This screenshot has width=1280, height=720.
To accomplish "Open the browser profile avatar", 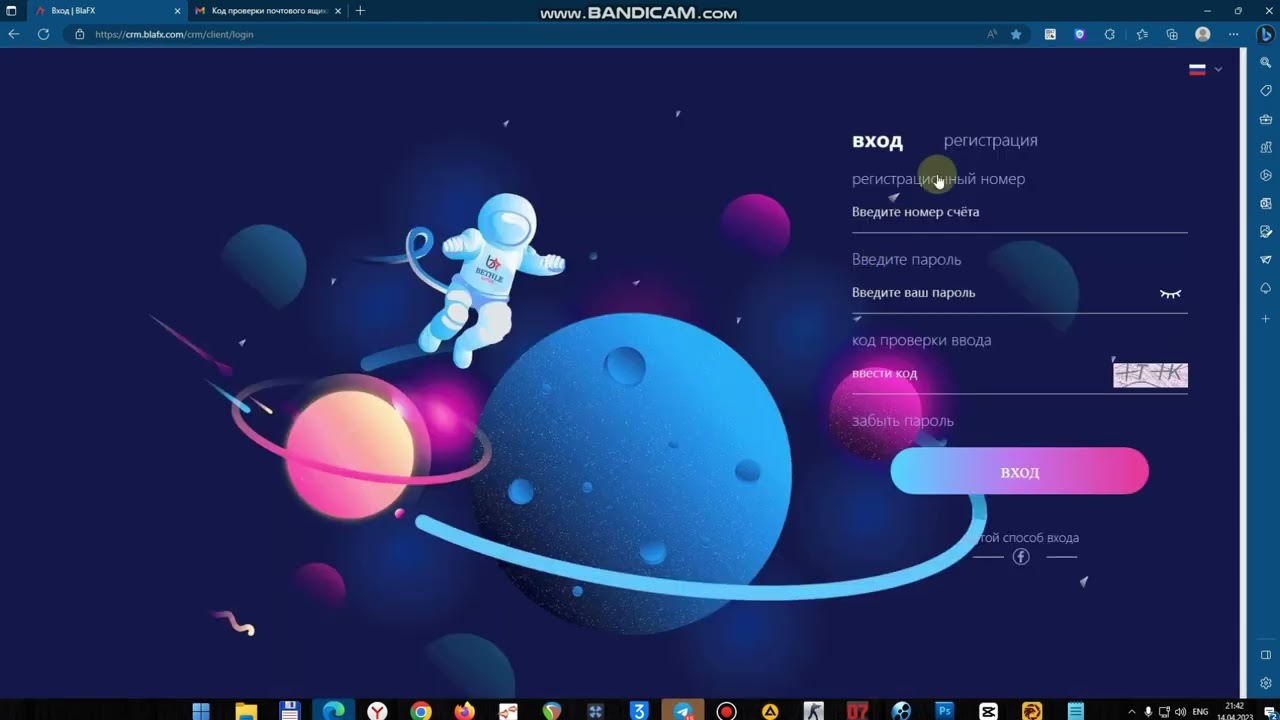I will (x=1203, y=34).
